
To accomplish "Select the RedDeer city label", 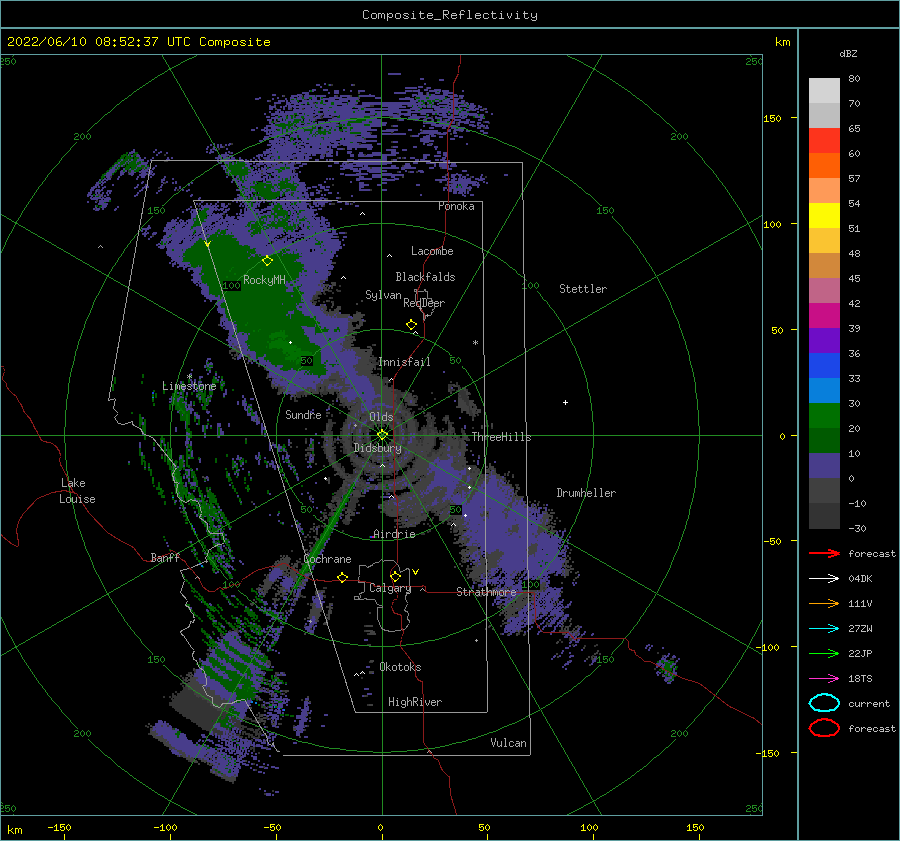I will click(x=424, y=303).
